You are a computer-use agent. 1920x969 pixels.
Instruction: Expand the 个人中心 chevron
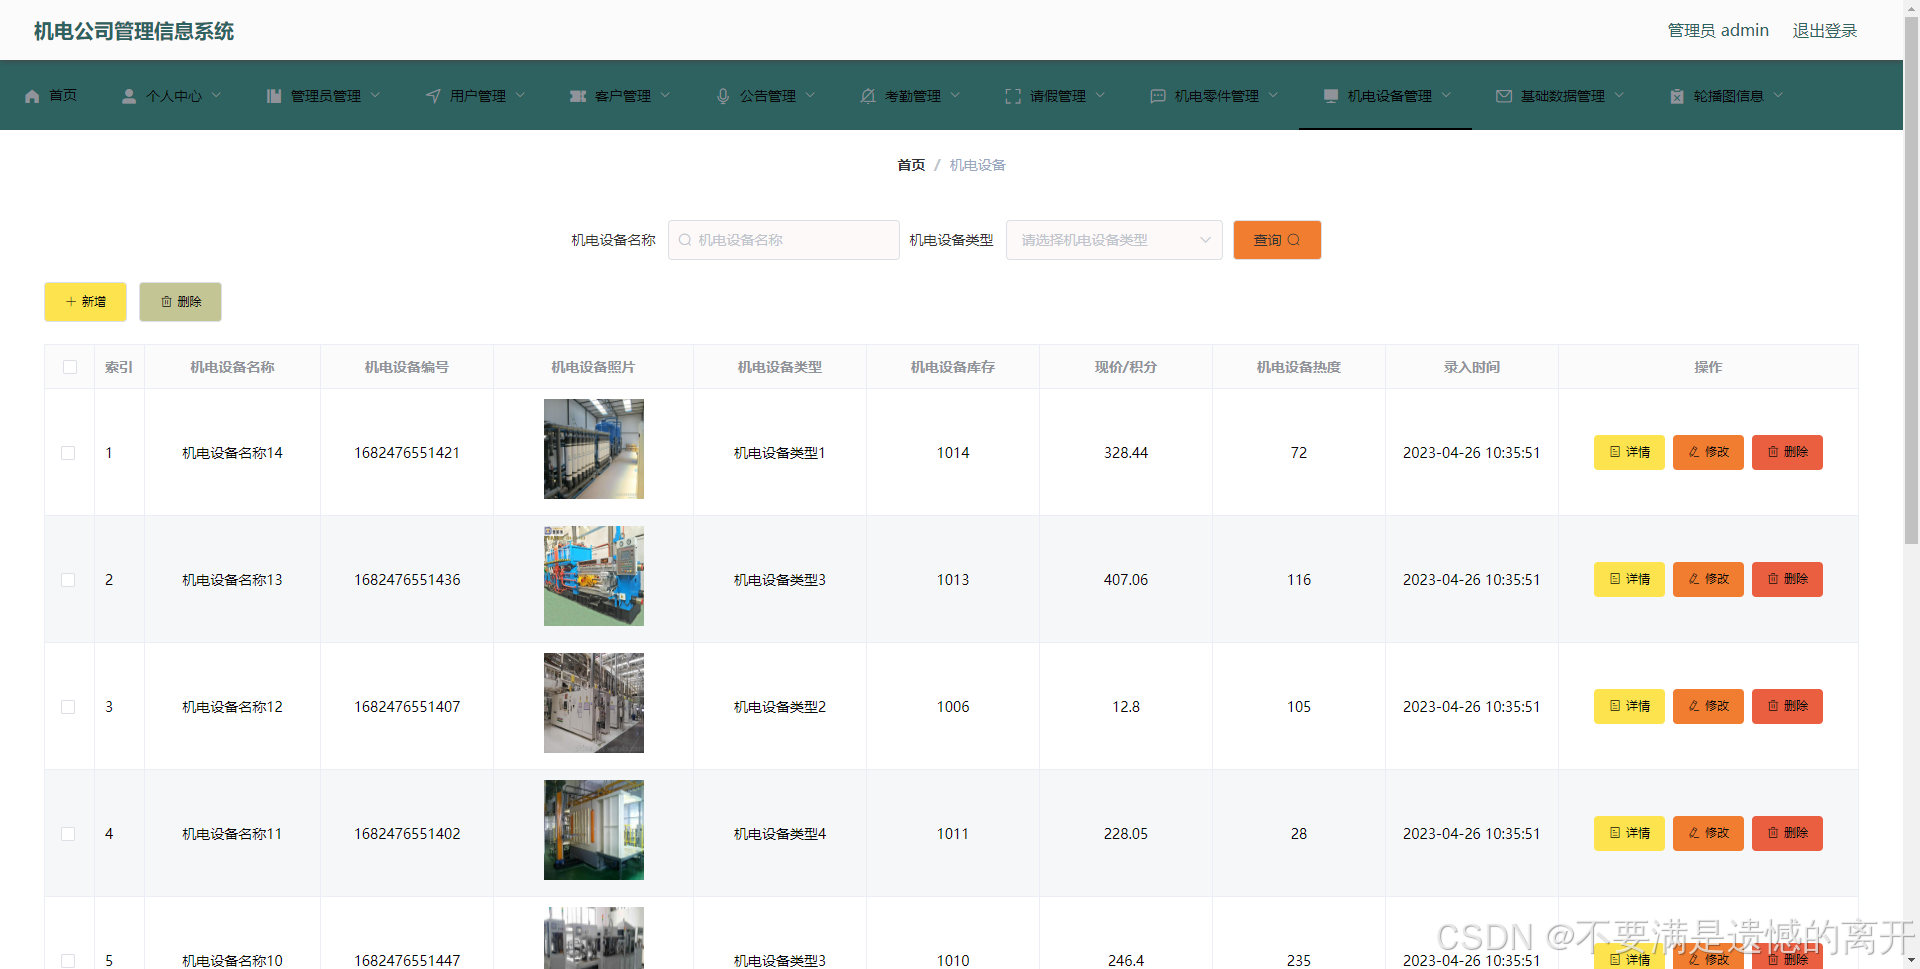click(x=216, y=95)
